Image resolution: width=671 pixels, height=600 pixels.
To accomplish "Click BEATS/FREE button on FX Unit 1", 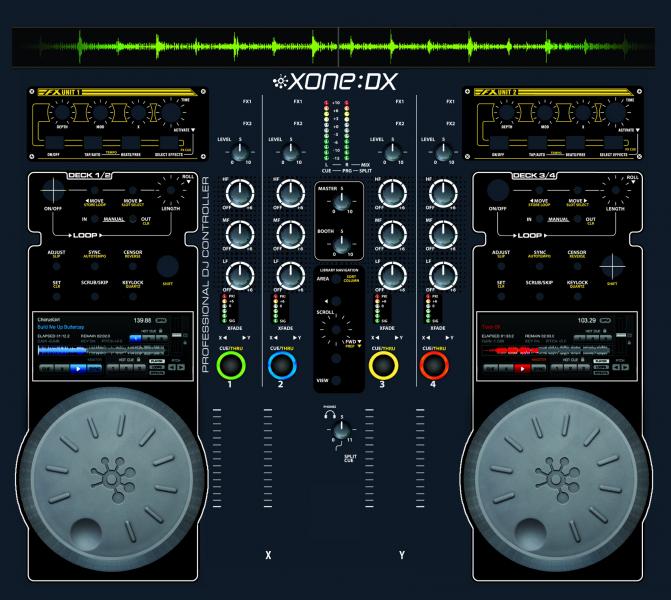I will coord(131,143).
